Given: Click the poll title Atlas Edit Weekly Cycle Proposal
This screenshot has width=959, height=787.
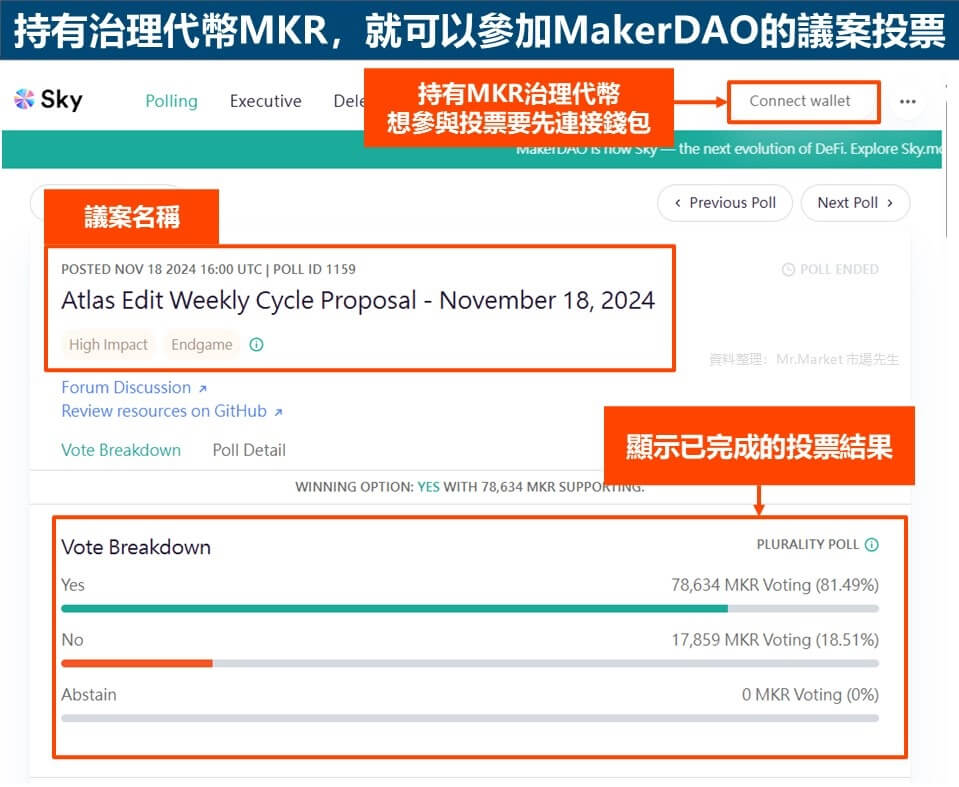Looking at the screenshot, I should [358, 301].
